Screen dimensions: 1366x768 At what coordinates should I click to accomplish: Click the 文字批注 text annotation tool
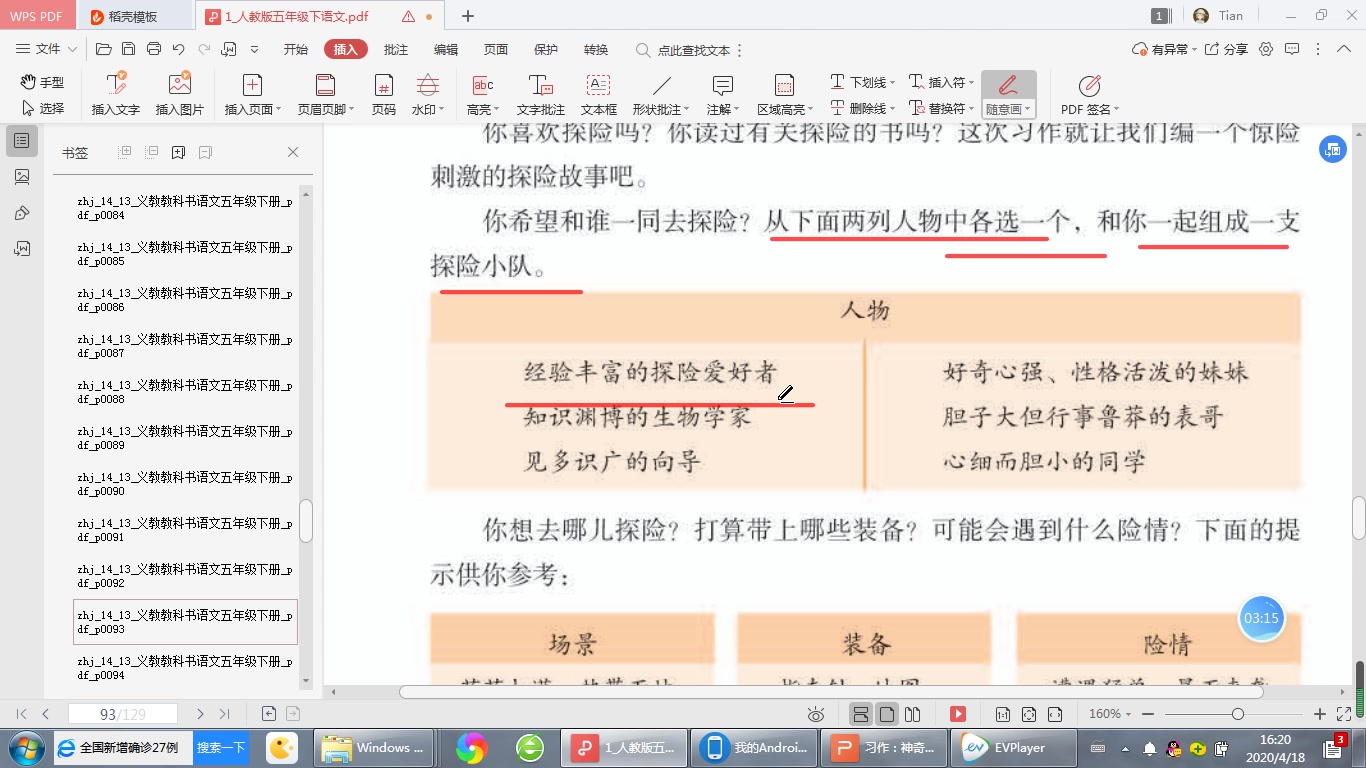point(541,95)
